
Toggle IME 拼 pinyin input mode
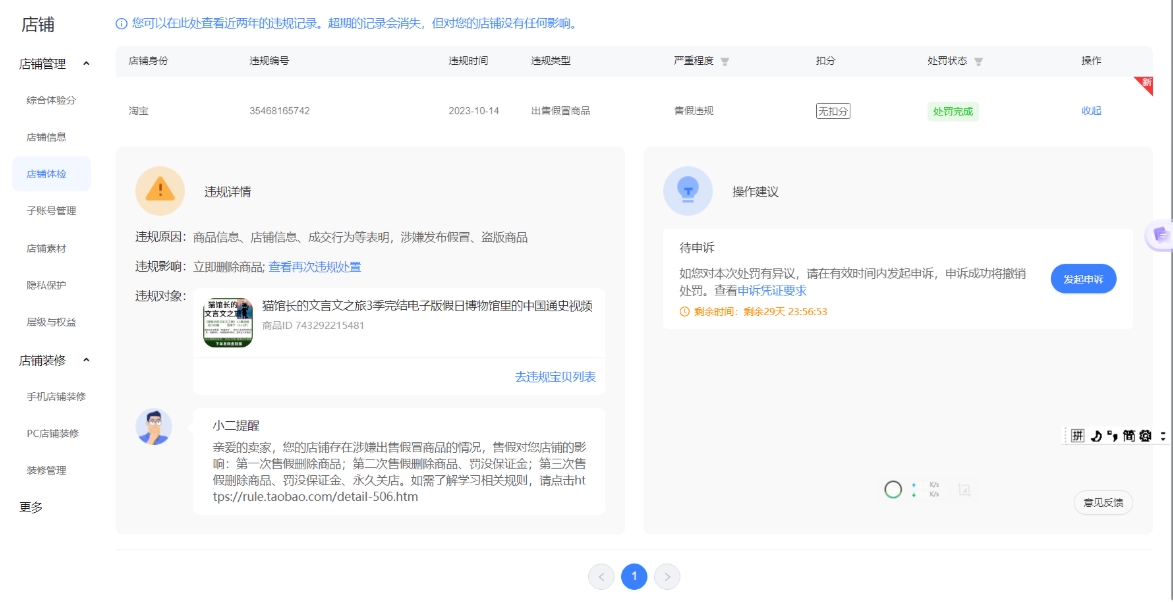1078,436
